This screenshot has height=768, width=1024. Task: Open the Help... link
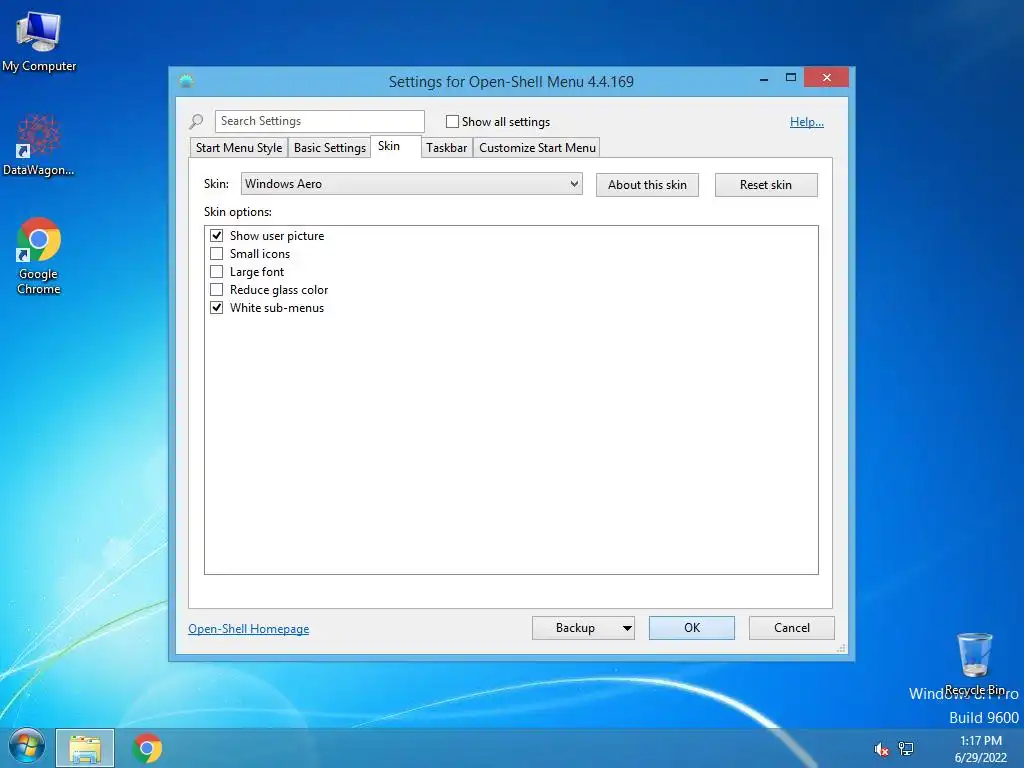click(807, 121)
